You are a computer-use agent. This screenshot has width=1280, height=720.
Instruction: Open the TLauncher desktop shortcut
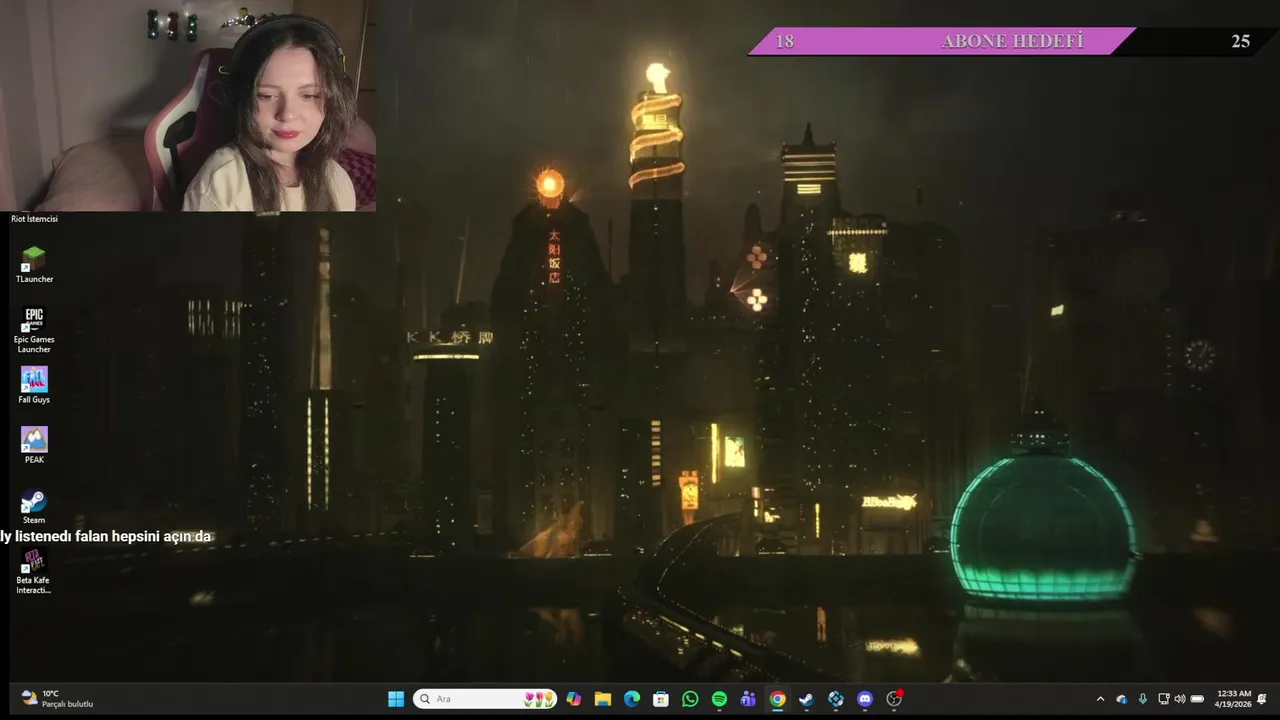34,265
